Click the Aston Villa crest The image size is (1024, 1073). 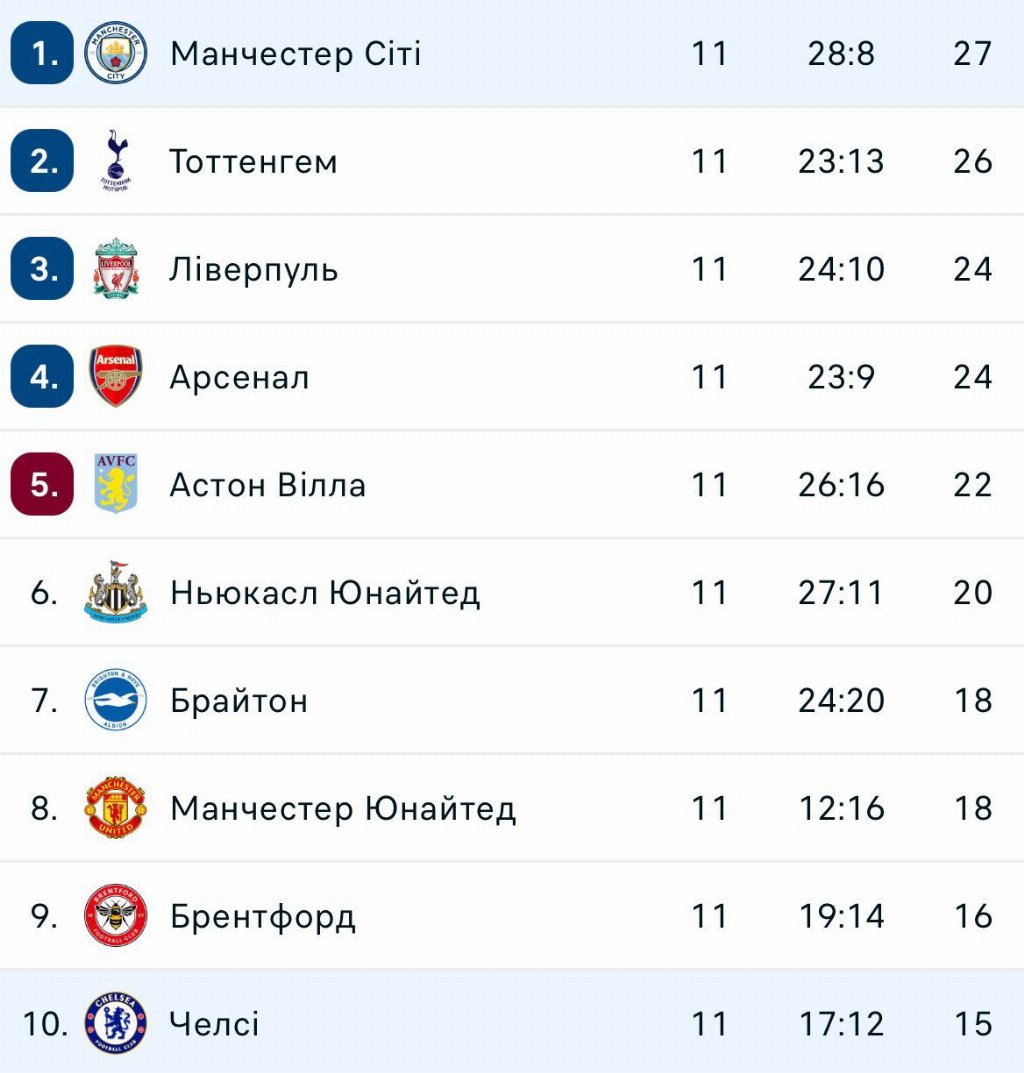tap(116, 485)
